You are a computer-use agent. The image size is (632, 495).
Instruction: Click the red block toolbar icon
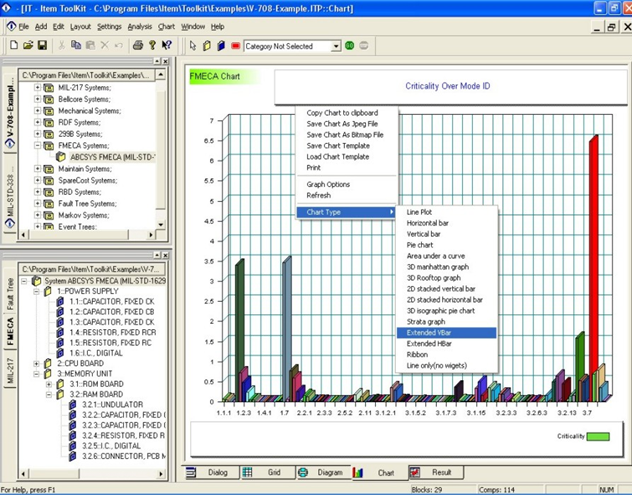coord(235,46)
